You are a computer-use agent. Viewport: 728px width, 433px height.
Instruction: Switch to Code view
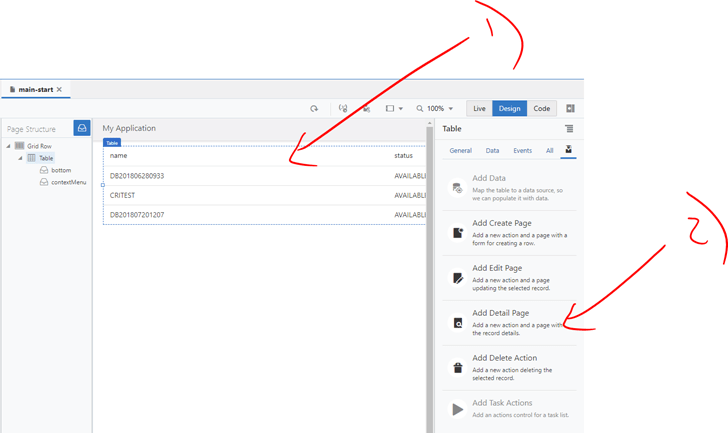541,109
